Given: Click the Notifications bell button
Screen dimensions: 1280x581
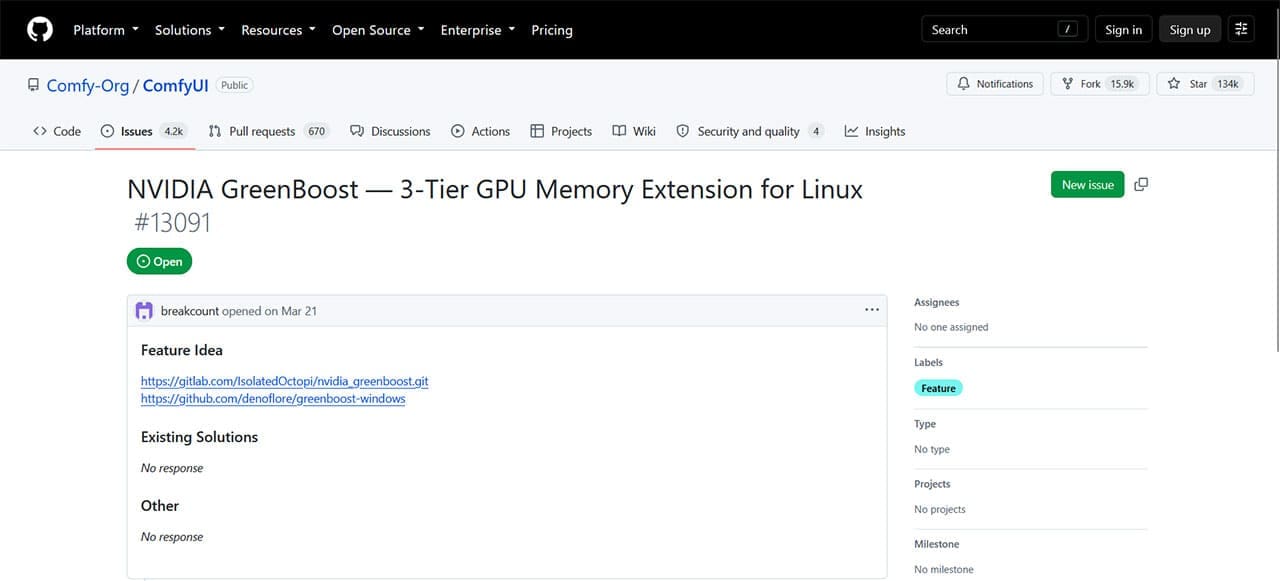Looking at the screenshot, I should [x=995, y=84].
